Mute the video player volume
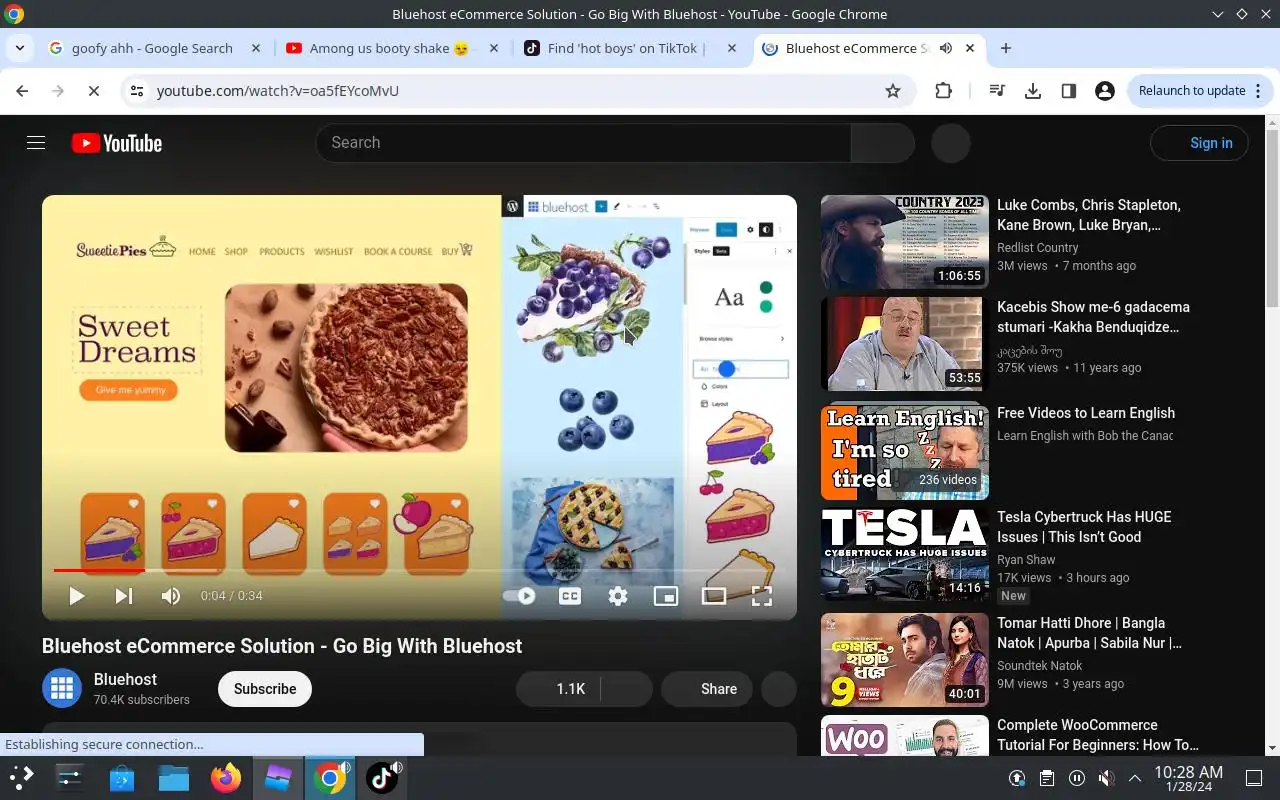The height and width of the screenshot is (800, 1280). [x=171, y=596]
